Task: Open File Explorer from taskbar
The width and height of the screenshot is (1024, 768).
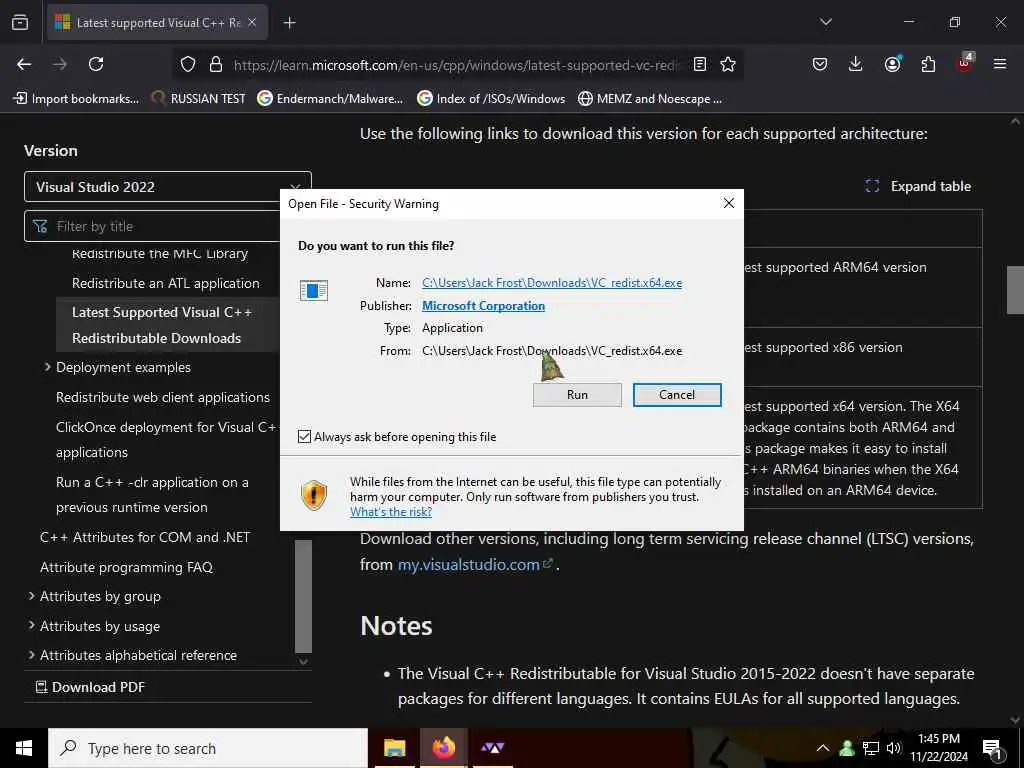Action: coord(394,748)
